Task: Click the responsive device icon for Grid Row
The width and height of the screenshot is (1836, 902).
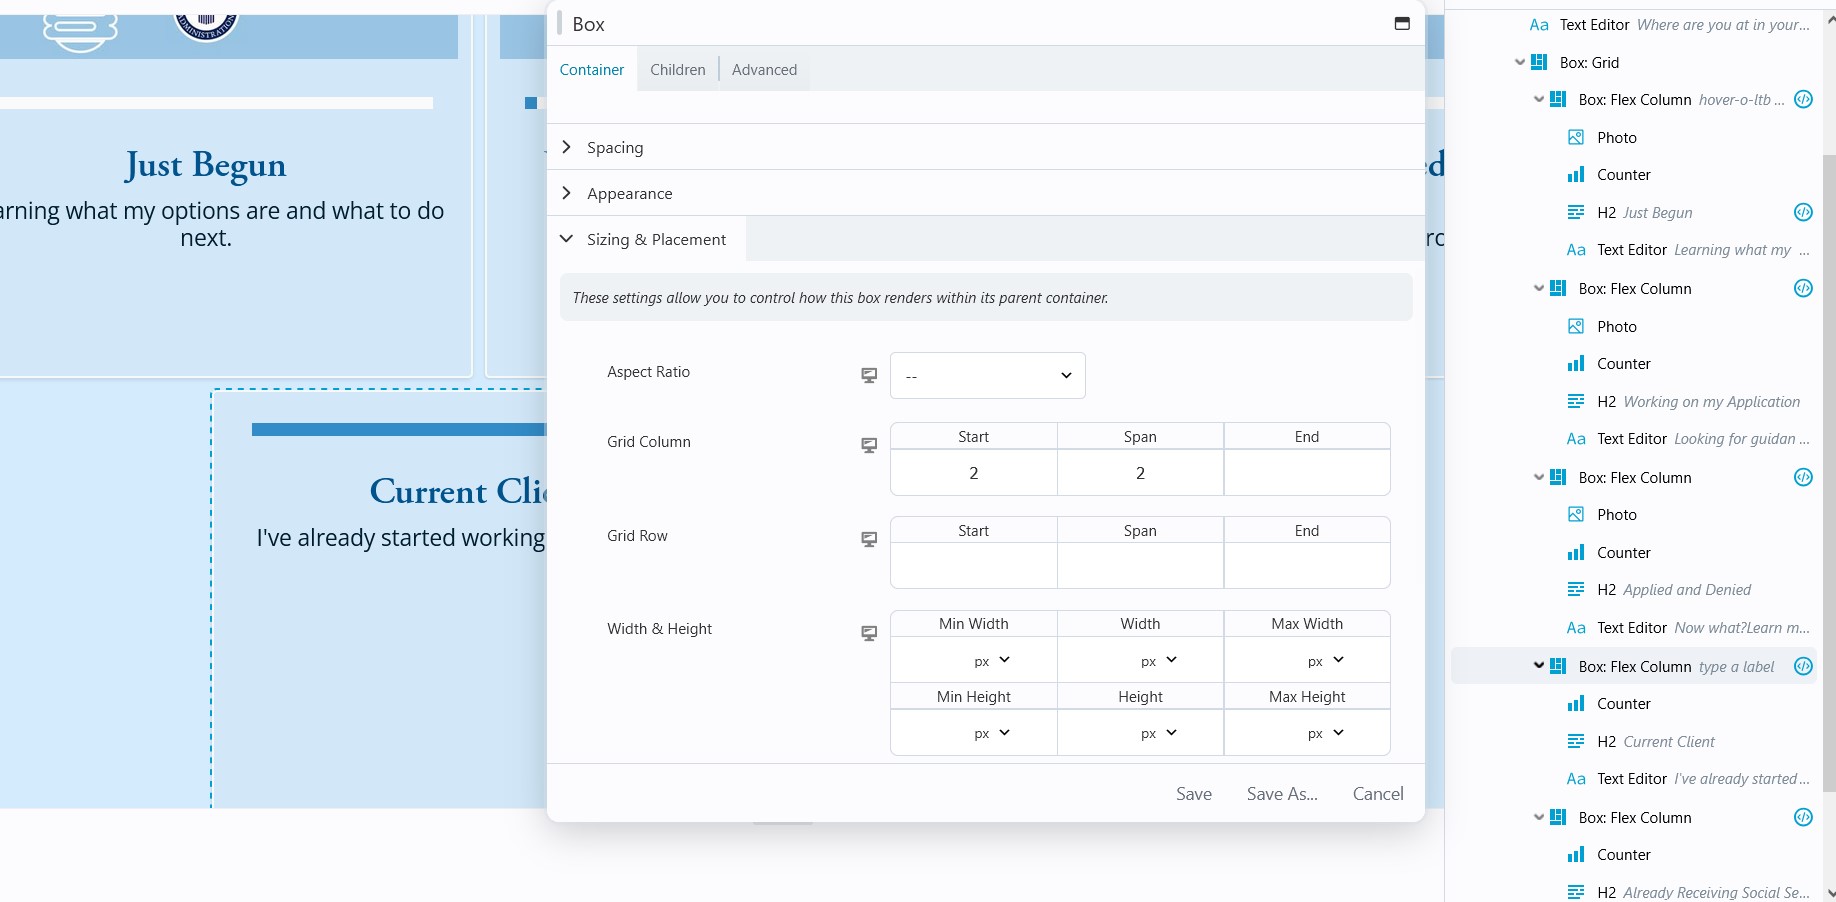Action: point(869,539)
